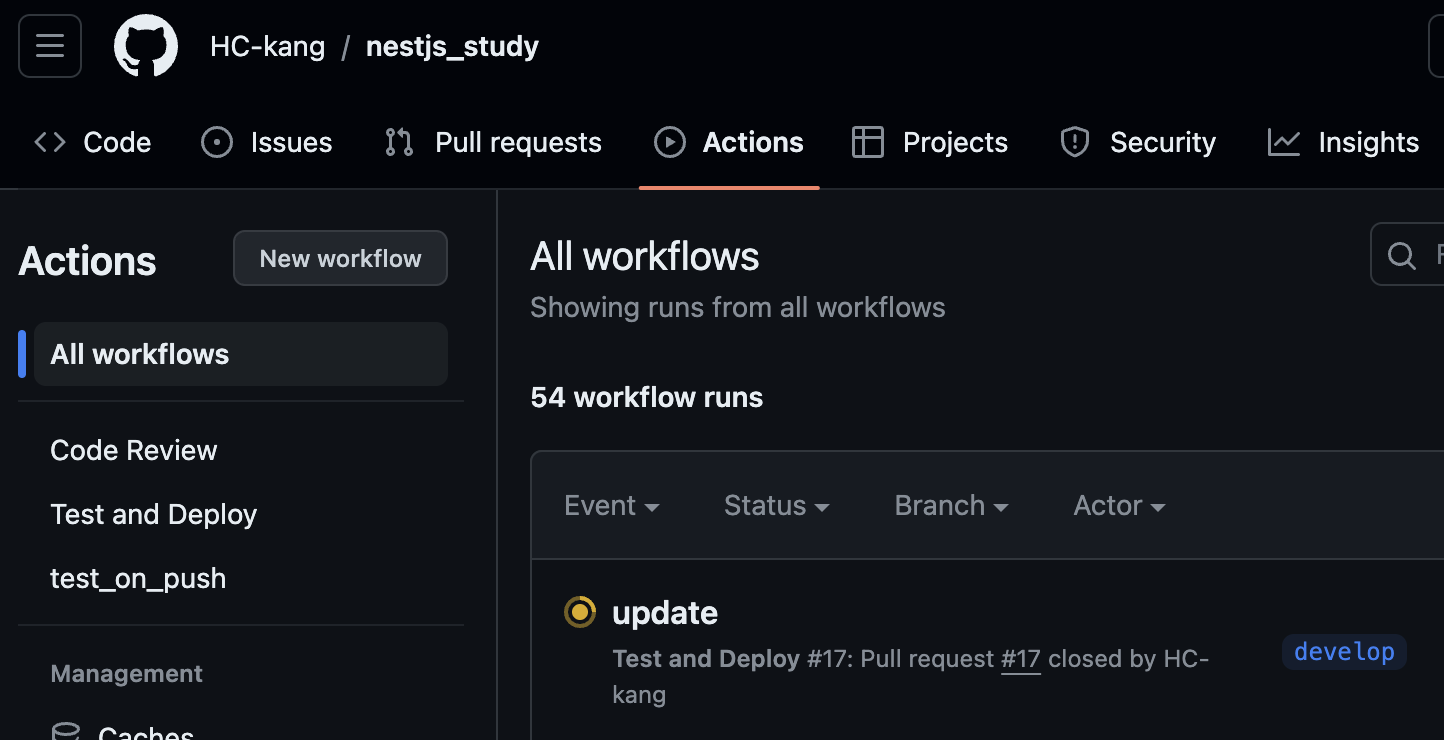The width and height of the screenshot is (1444, 740).
Task: Open the test_on_push workflow
Action: click(138, 578)
